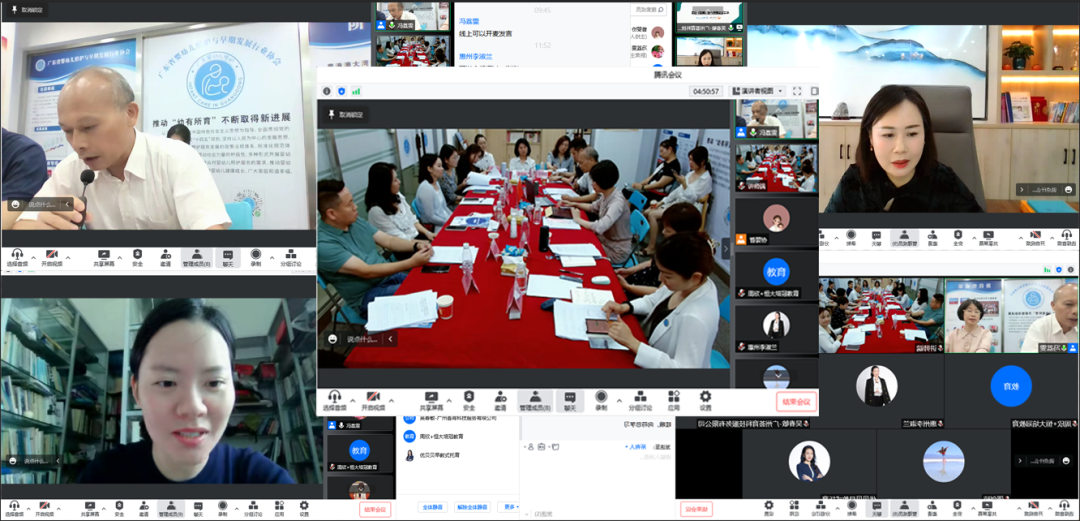Open 安全 in elder man's window toolbar
Viewport: 1080px width, 521px height.
tap(137, 258)
